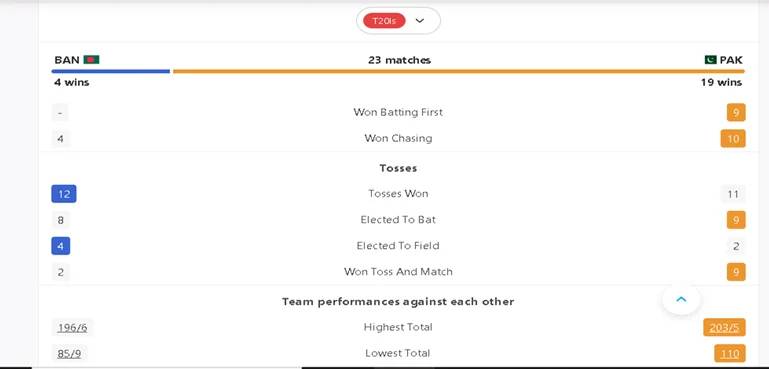
Task: Click the Tosses section heading
Action: point(398,168)
